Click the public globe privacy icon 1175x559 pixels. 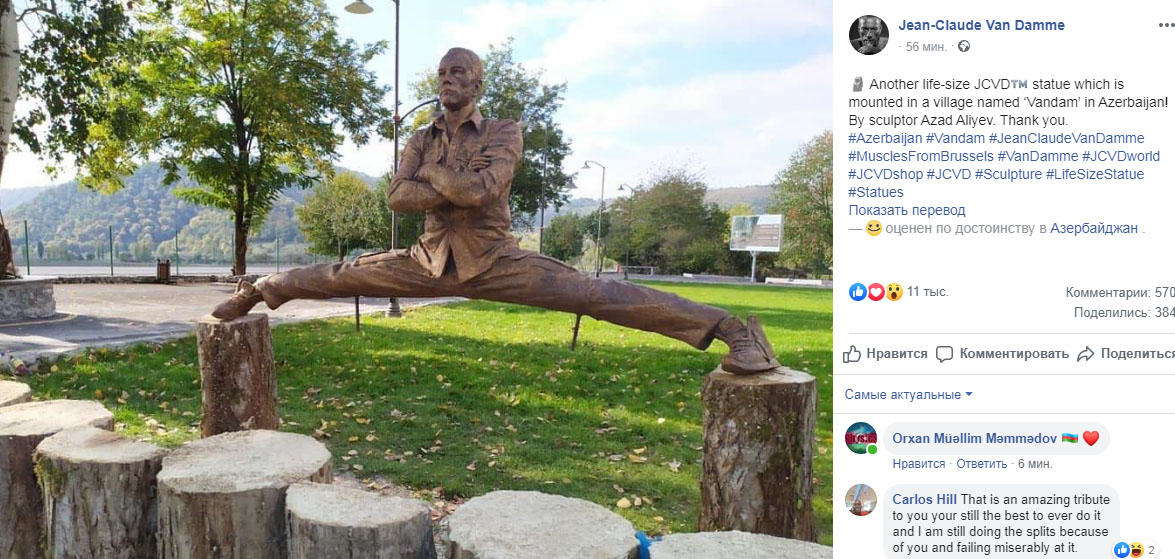pos(964,46)
